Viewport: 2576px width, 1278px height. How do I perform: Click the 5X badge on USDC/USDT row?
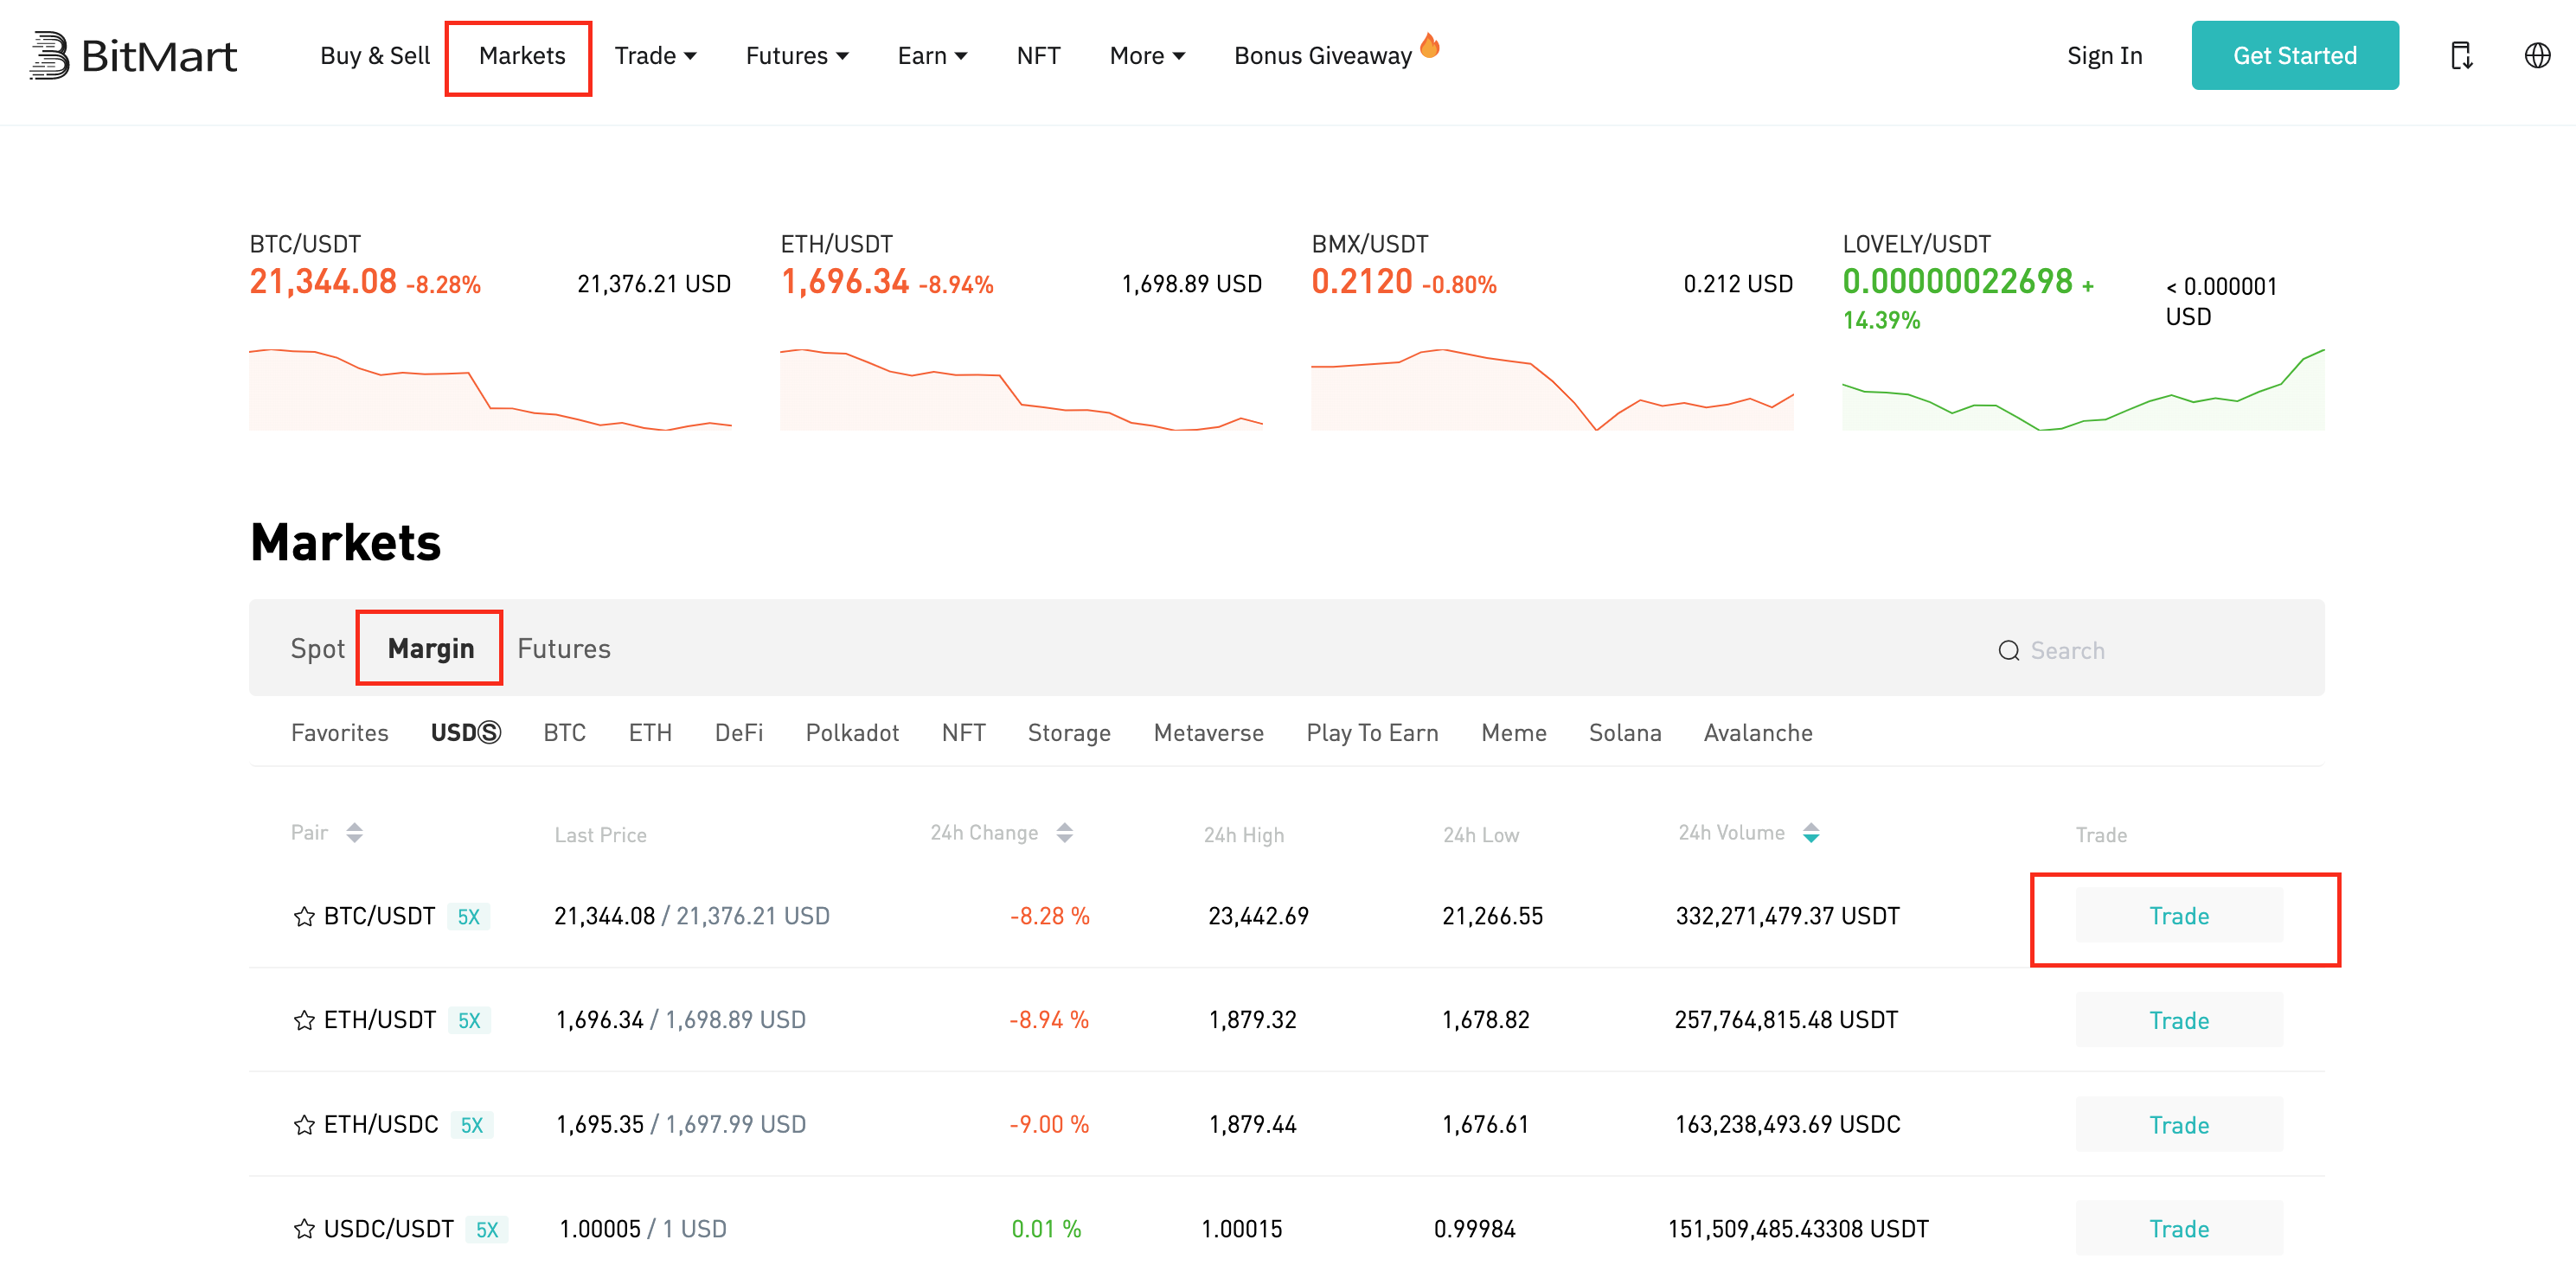click(487, 1230)
